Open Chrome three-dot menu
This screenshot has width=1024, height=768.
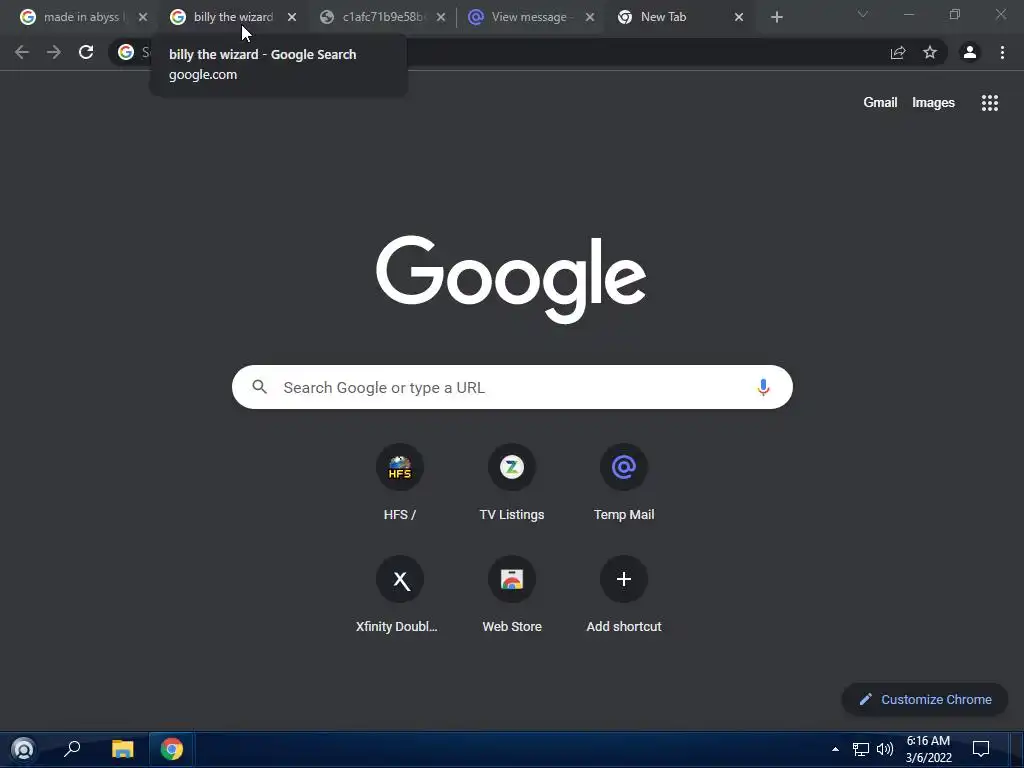point(1002,52)
